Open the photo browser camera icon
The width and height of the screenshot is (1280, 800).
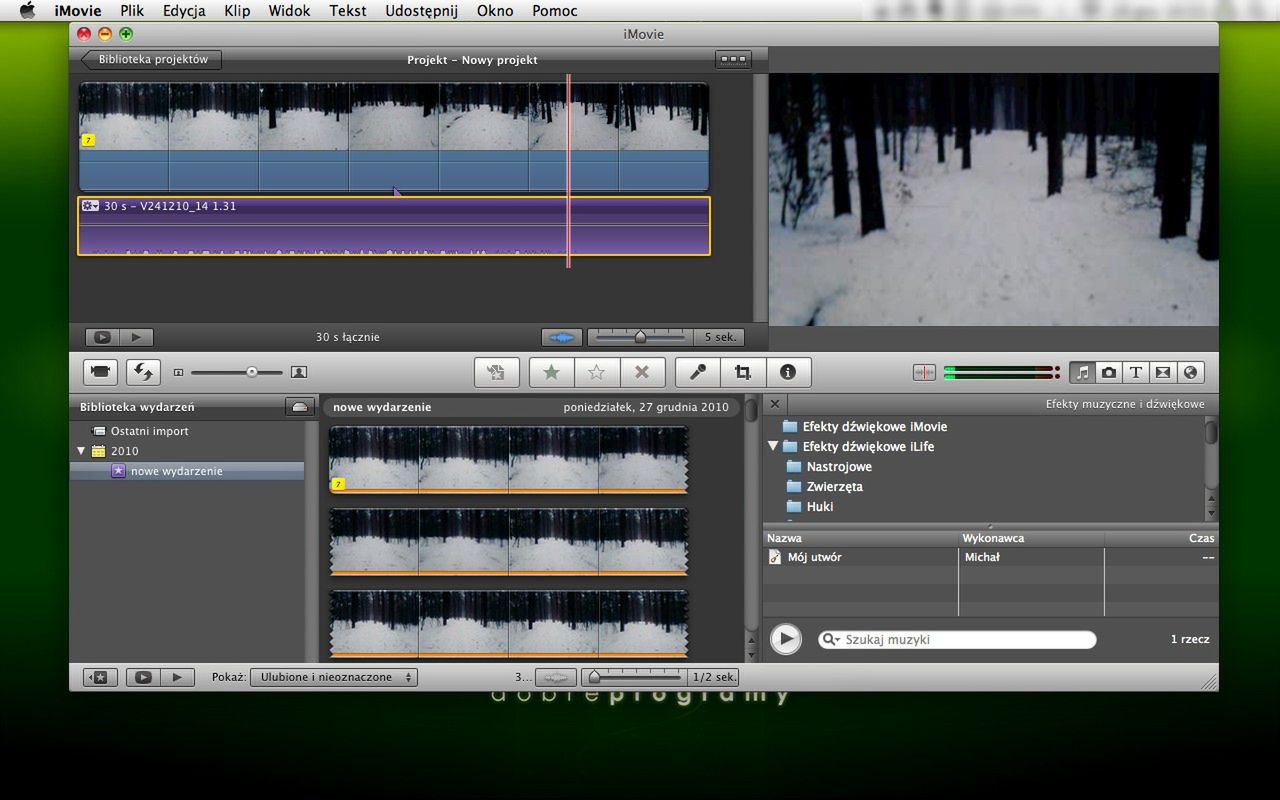[x=1109, y=372]
